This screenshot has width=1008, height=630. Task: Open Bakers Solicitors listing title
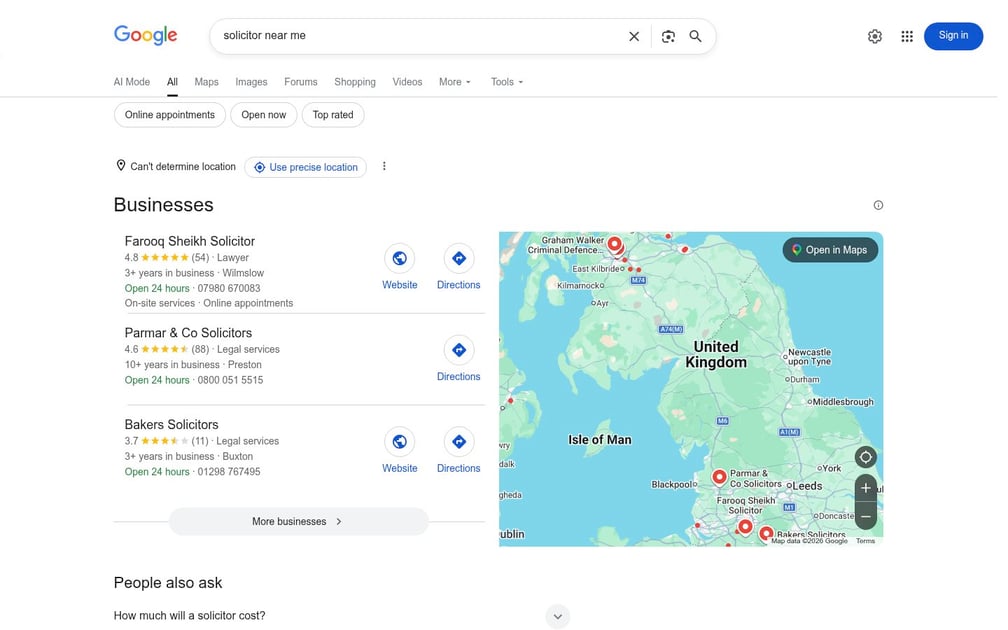[172, 425]
